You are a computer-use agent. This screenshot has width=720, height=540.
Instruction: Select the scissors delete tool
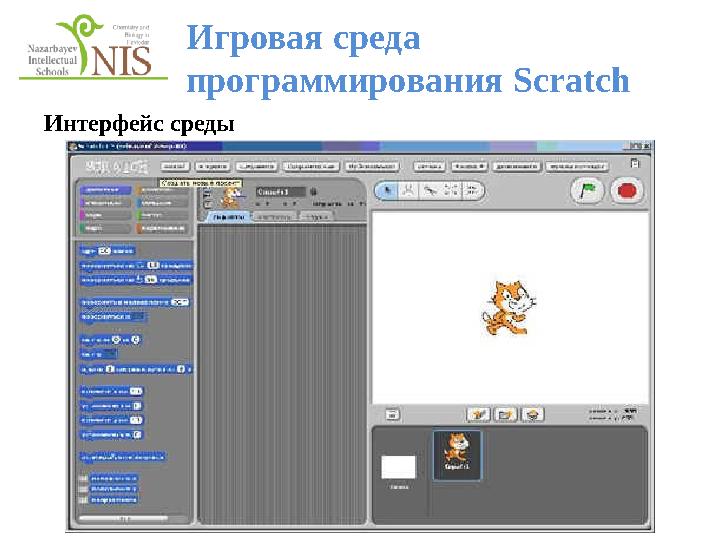(430, 190)
